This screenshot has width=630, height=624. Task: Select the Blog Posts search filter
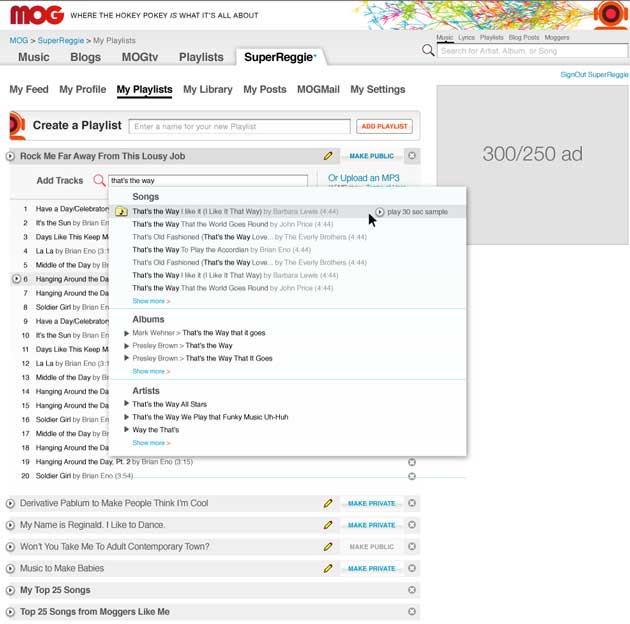click(x=524, y=37)
